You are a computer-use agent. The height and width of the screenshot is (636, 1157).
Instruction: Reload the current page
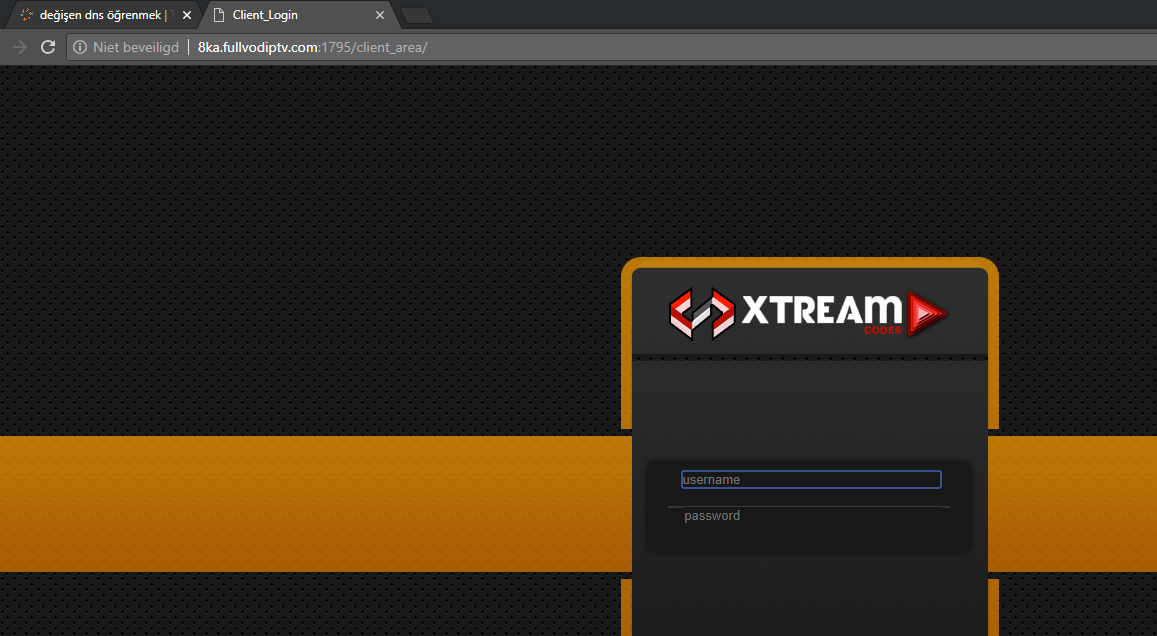click(48, 47)
